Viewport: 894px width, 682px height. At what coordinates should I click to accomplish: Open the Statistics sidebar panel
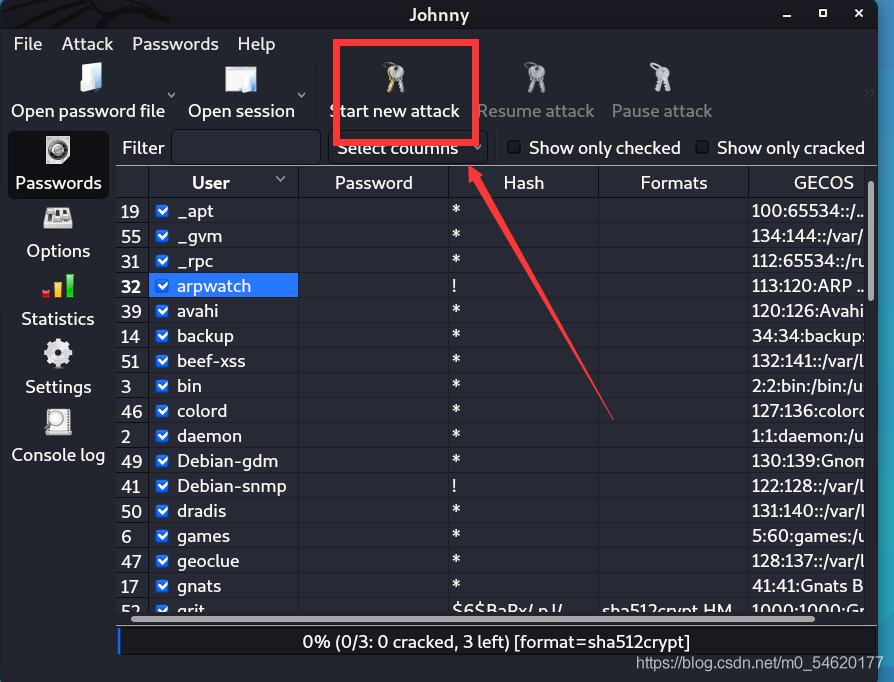(x=58, y=301)
